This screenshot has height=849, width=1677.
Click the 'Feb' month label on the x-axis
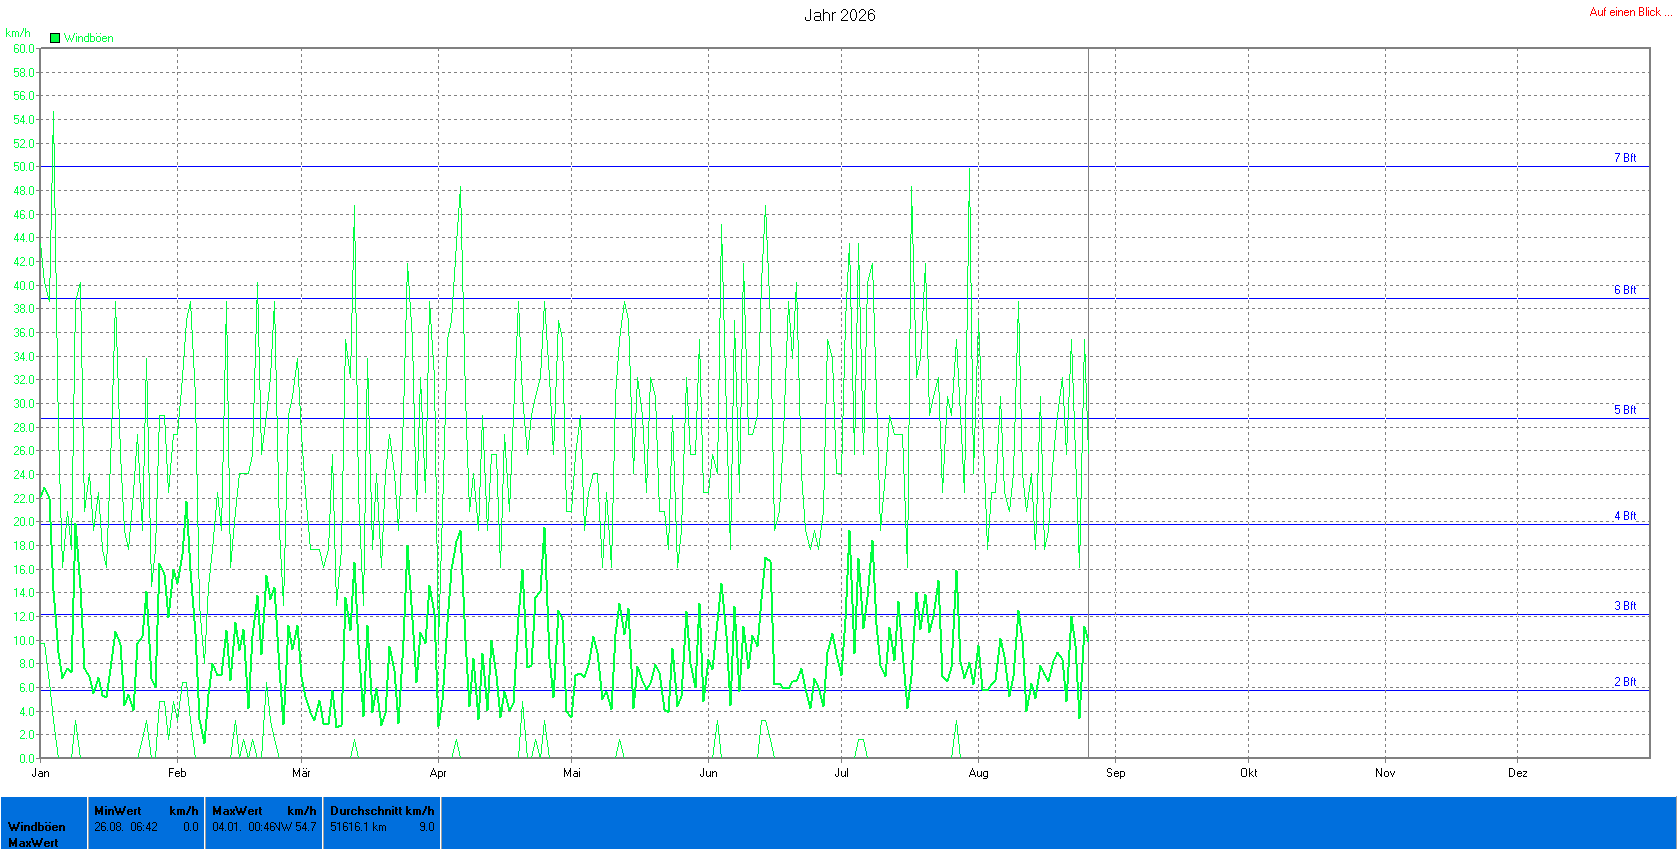(x=177, y=773)
